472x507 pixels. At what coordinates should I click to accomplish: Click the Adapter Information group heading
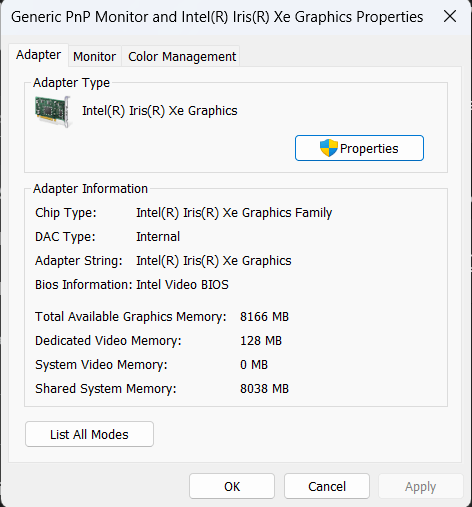click(x=90, y=189)
